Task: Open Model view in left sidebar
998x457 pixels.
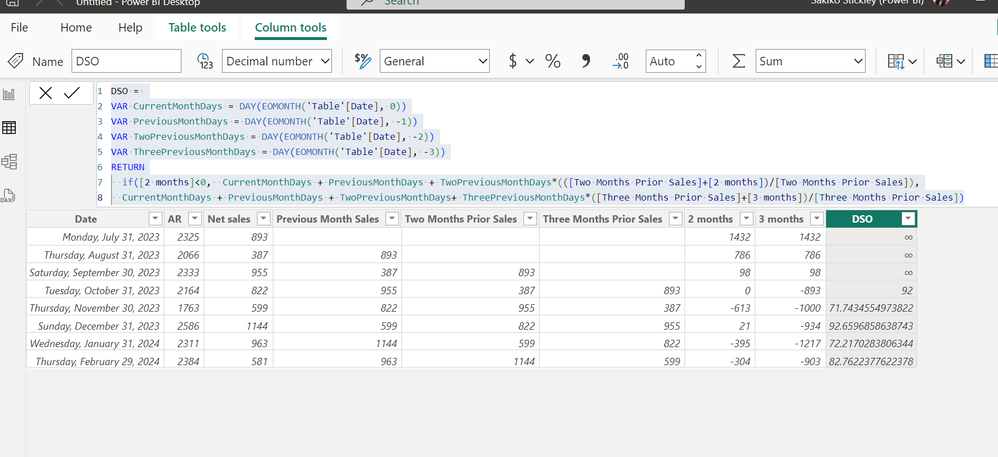Action: click(x=9, y=162)
